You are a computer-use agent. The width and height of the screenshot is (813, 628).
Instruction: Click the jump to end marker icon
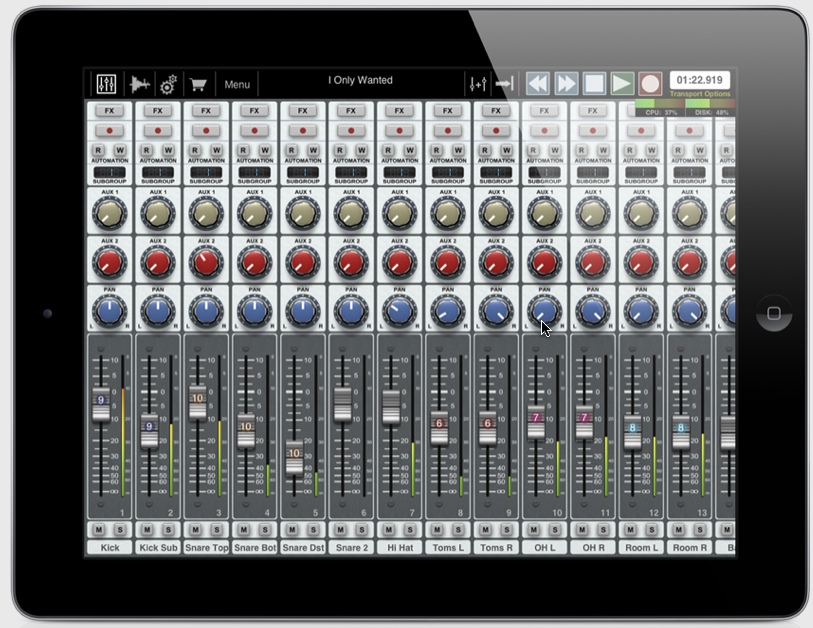(504, 83)
